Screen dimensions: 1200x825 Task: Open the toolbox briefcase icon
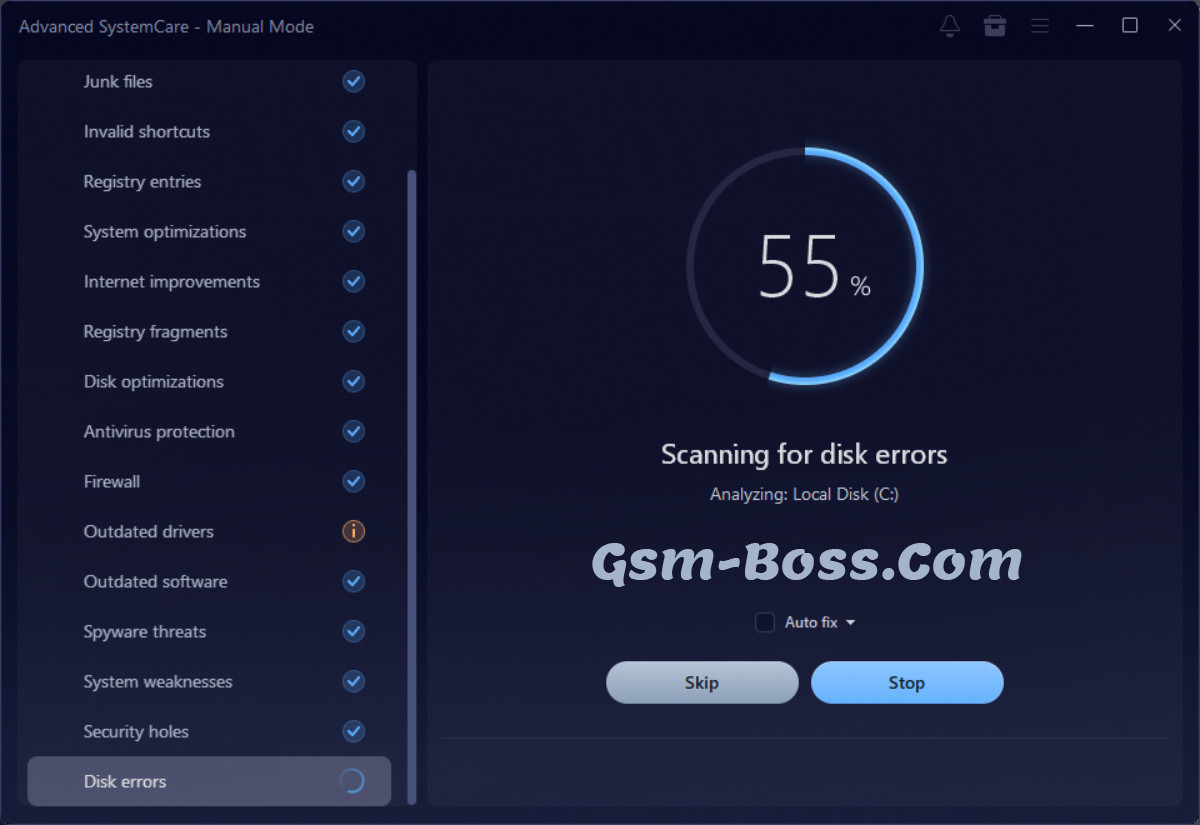click(995, 26)
